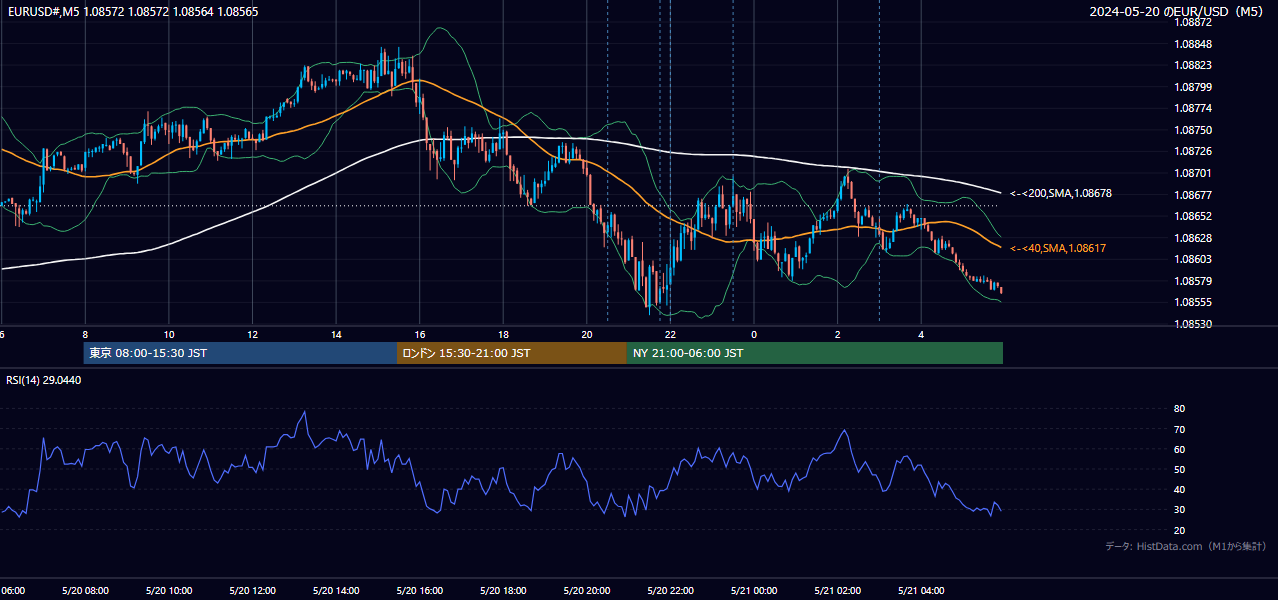
Task: Click price axis value 1.08726
Action: (1193, 151)
